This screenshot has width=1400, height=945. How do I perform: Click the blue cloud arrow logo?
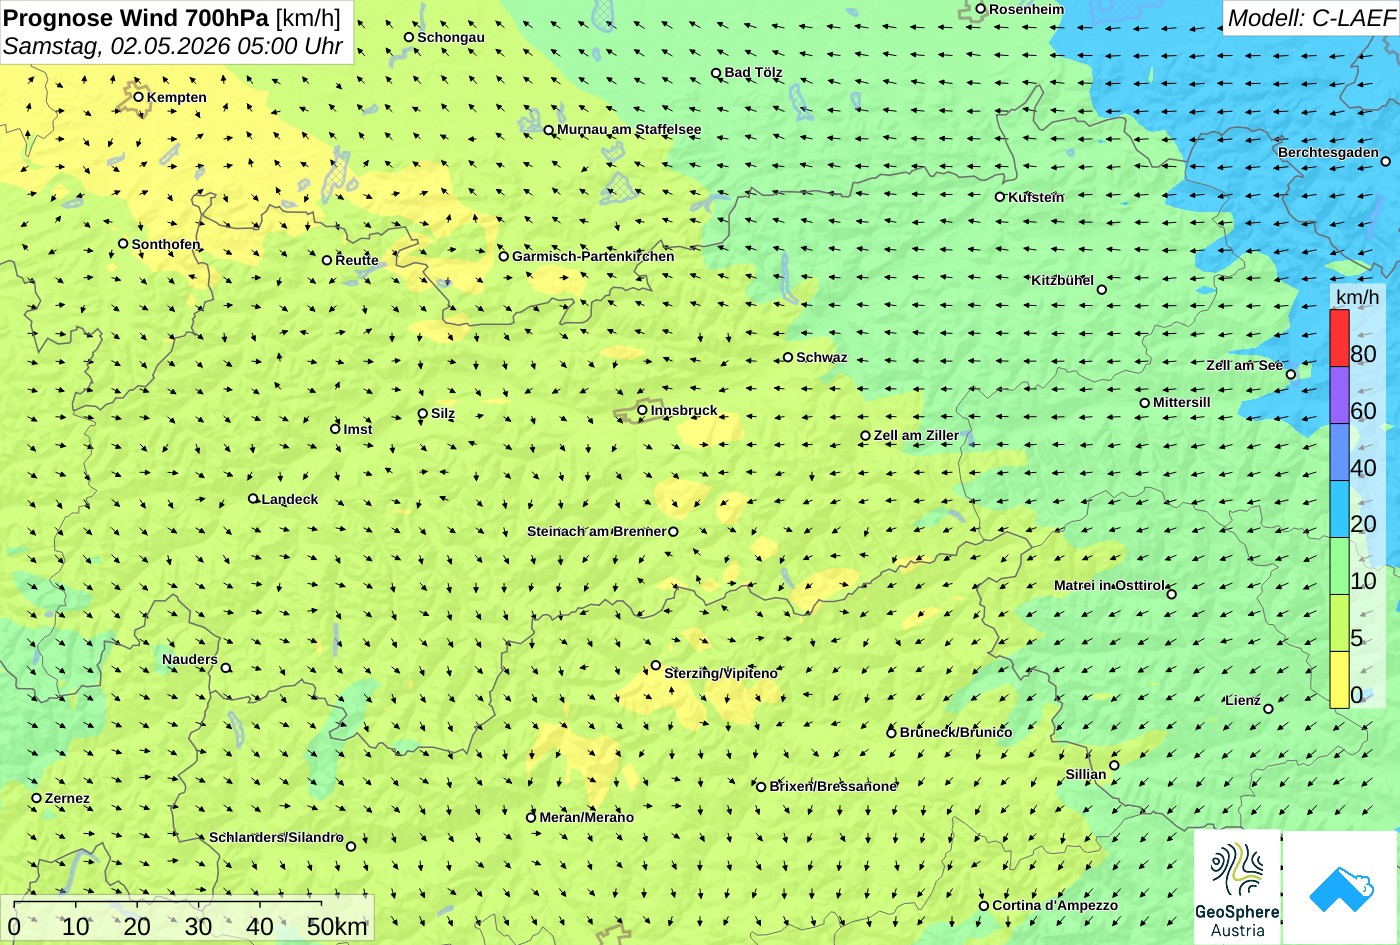(x=1341, y=887)
